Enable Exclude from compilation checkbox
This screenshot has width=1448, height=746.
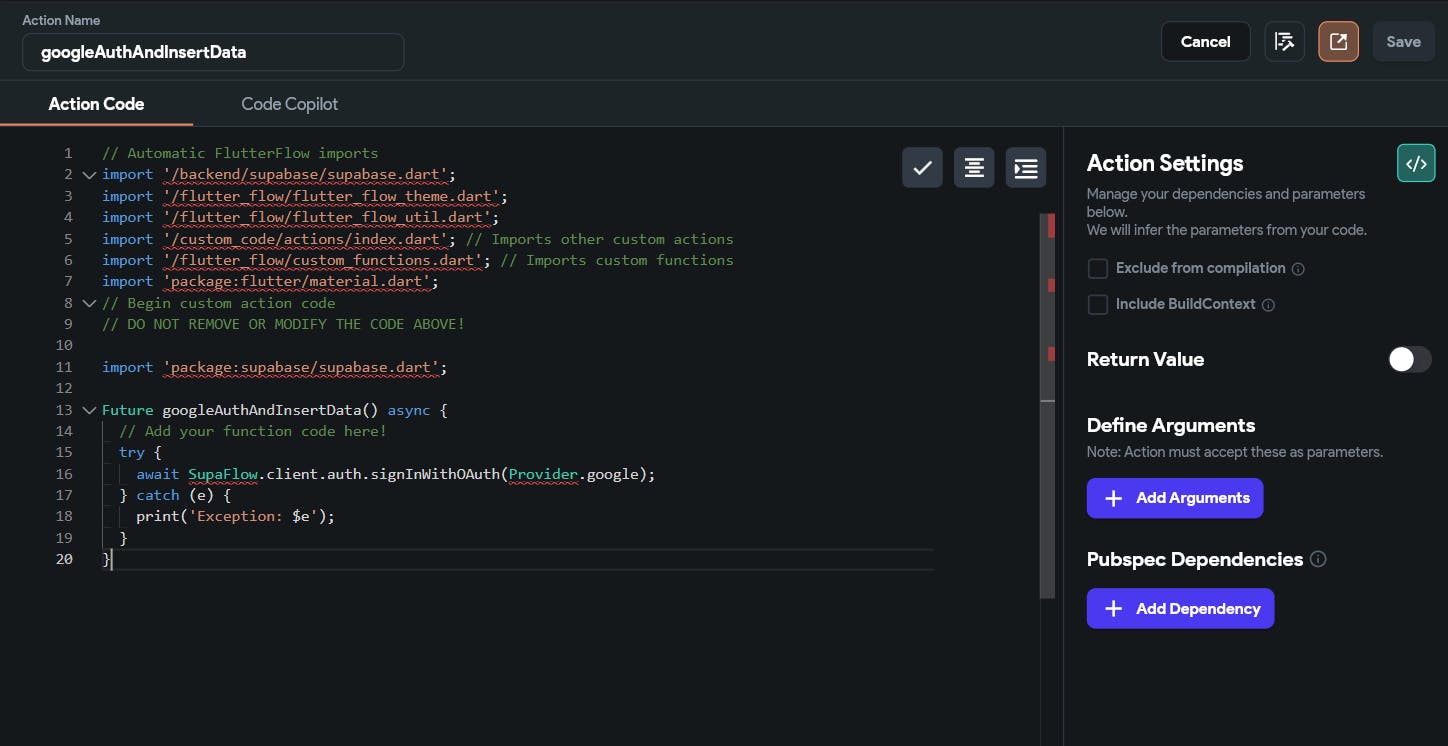(x=1098, y=268)
